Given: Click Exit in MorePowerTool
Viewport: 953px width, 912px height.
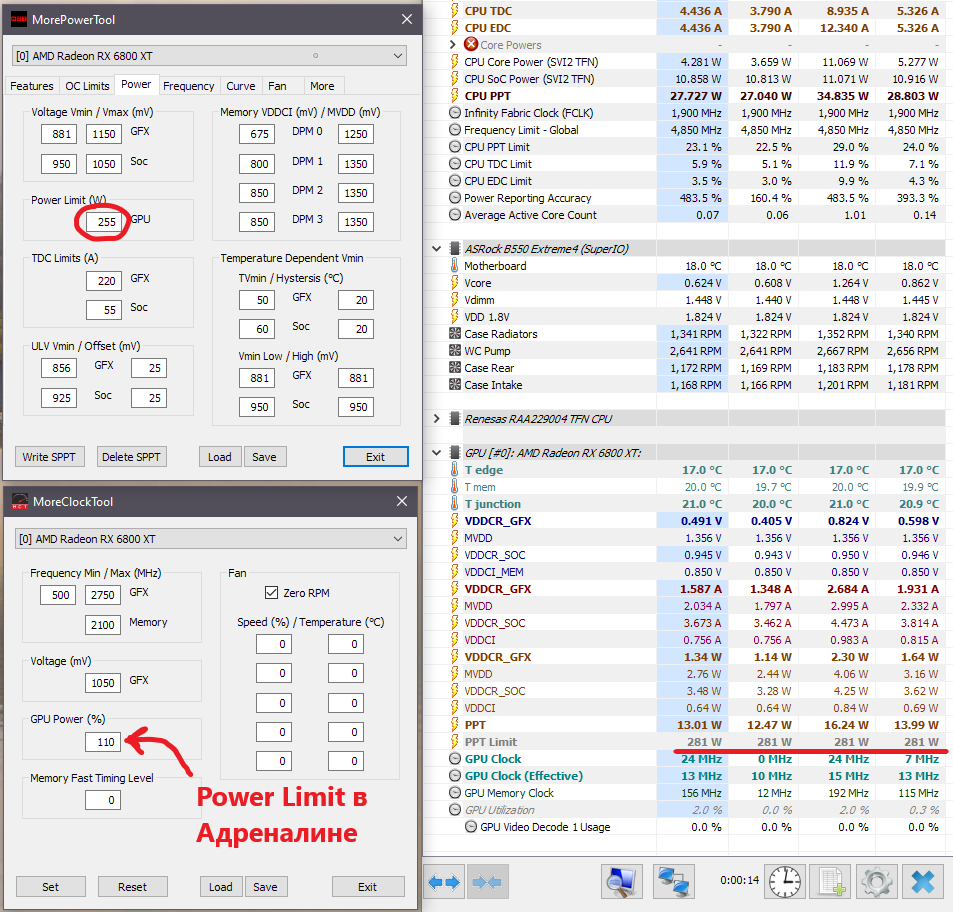Looking at the screenshot, I should (376, 457).
